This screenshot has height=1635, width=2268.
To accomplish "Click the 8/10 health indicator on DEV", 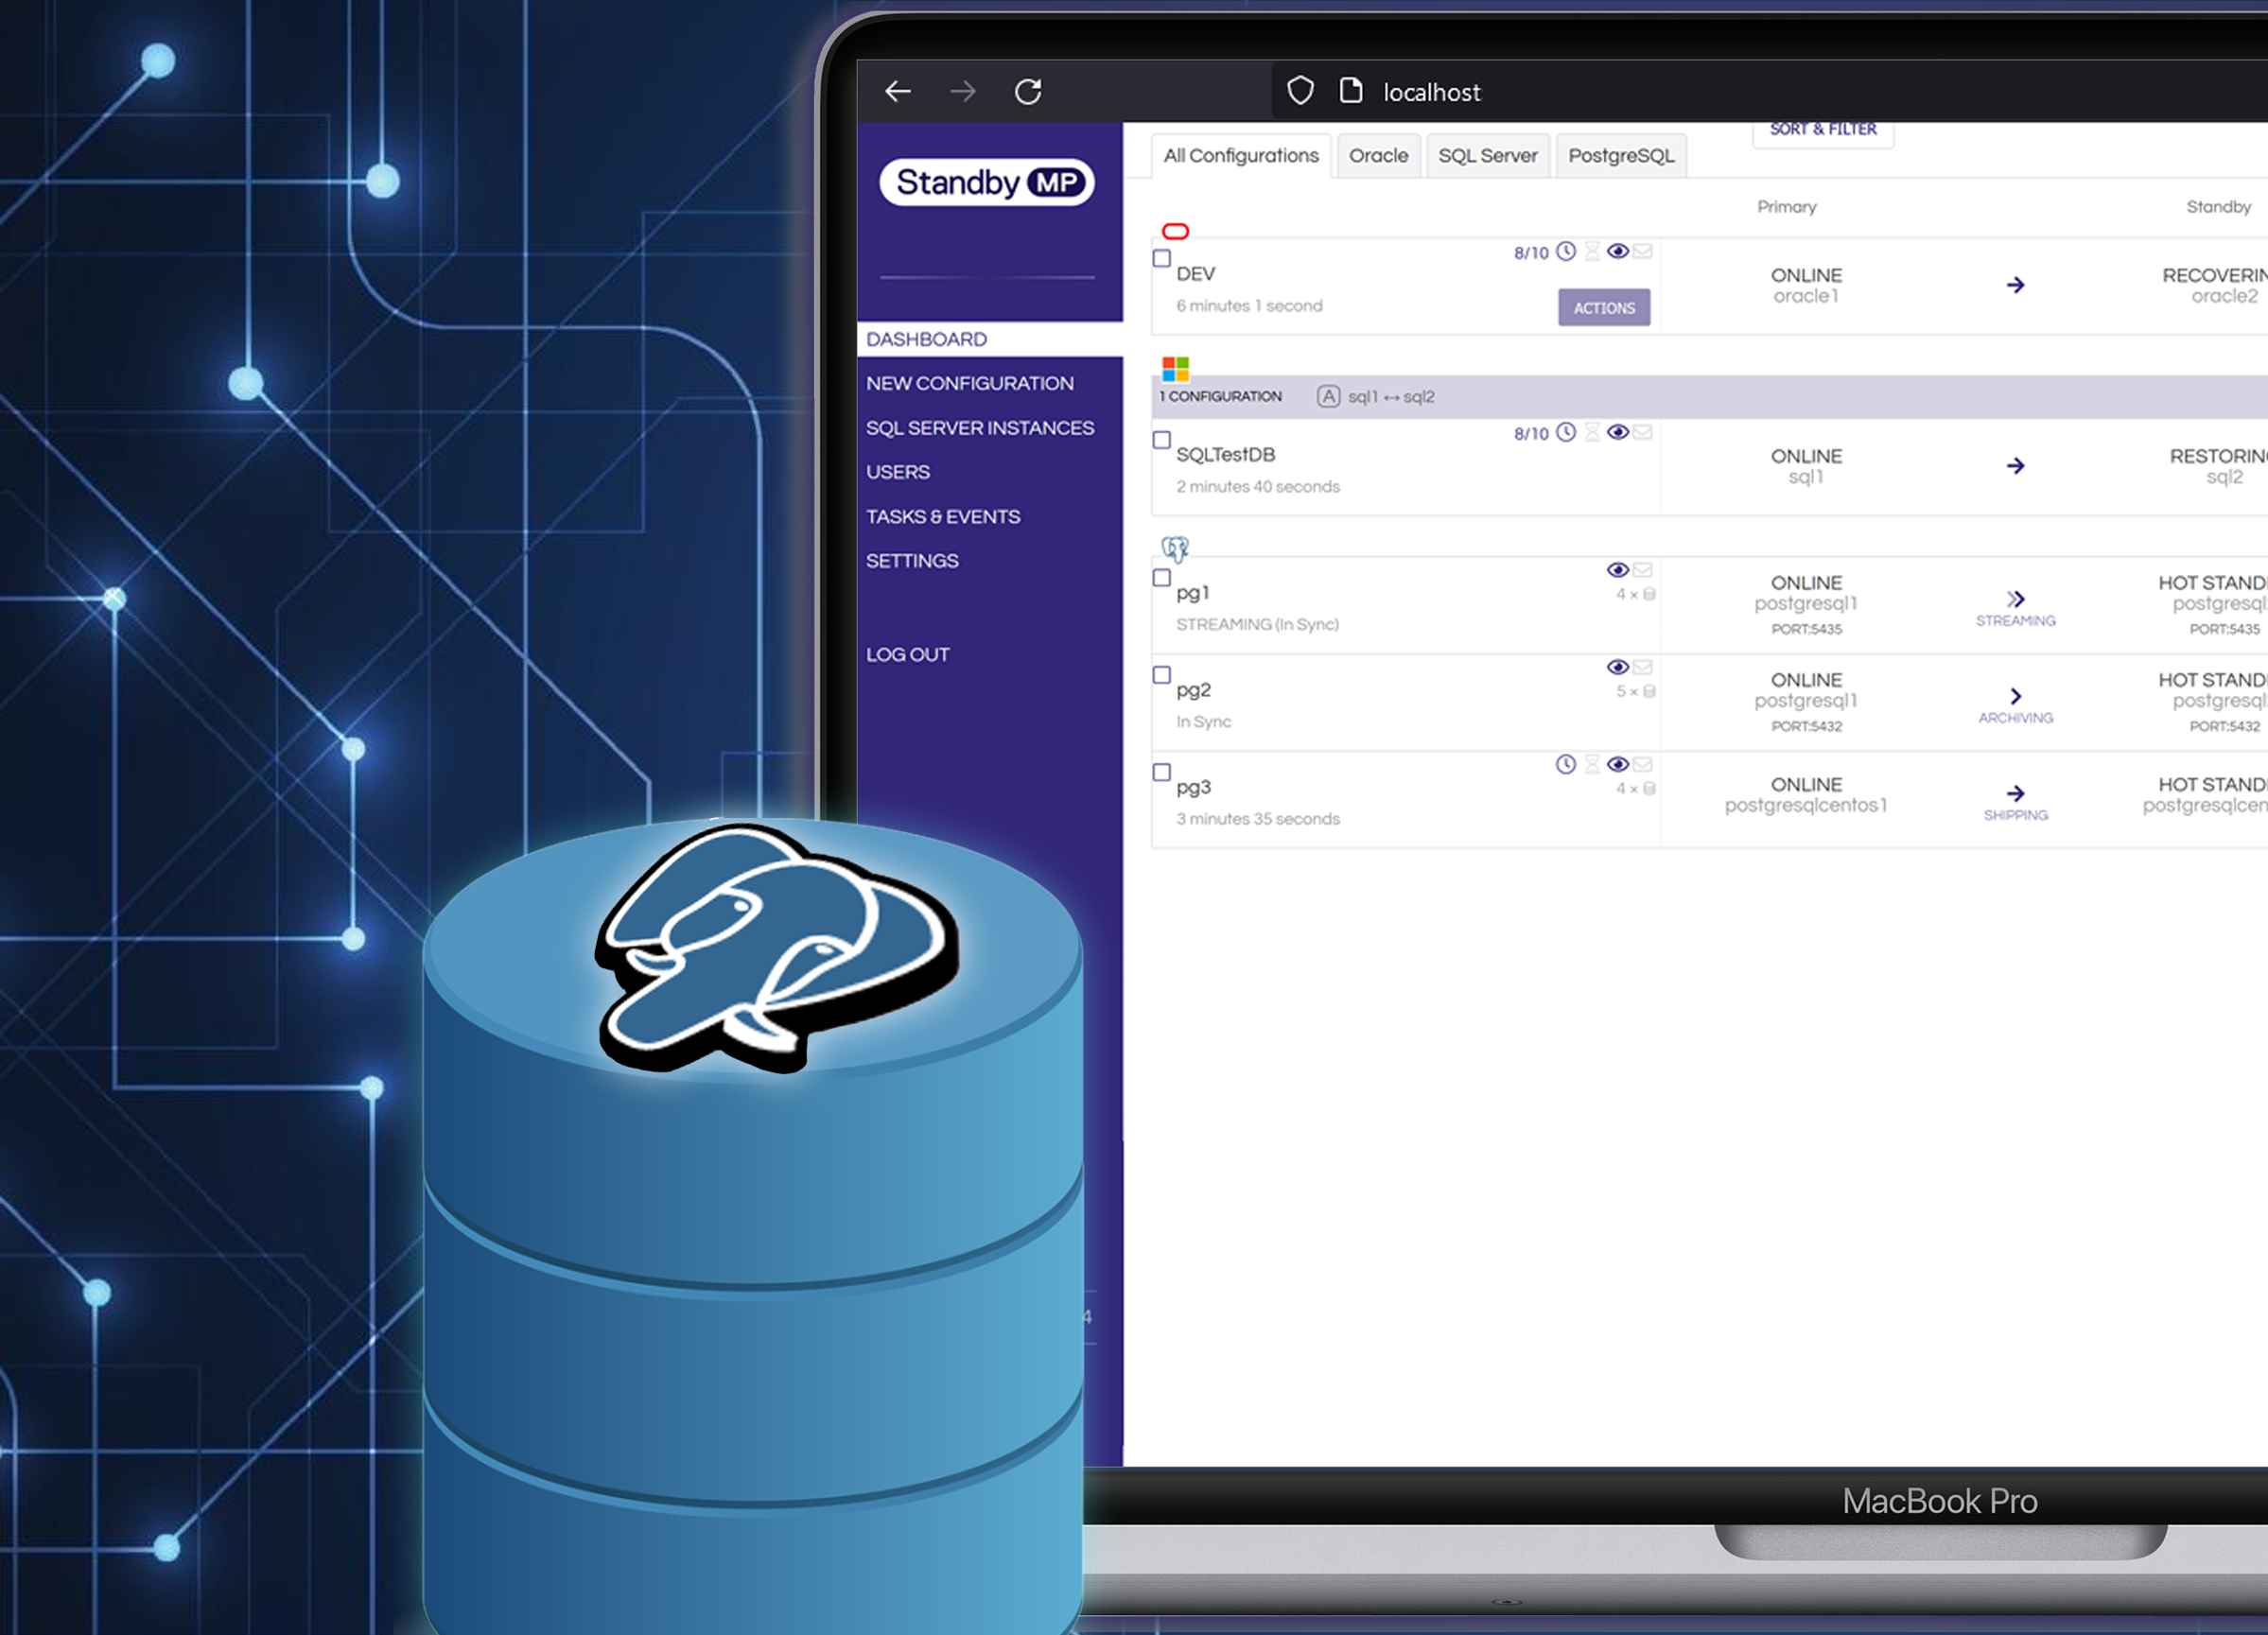I will point(1532,251).
